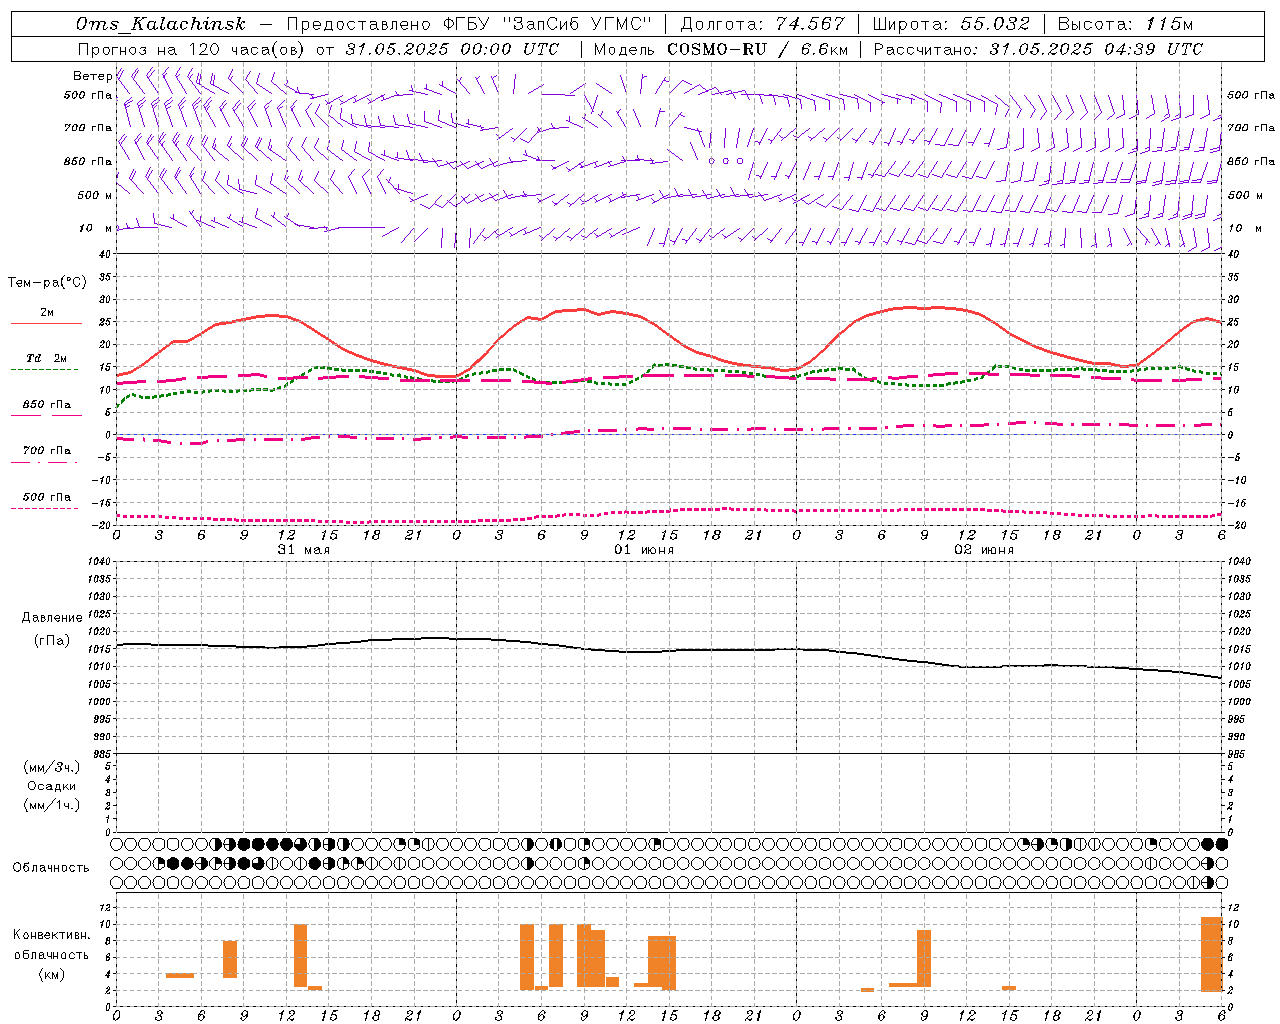Click the 1040 value on left pressure axis
This screenshot has width=1280, height=1024.
(x=101, y=561)
